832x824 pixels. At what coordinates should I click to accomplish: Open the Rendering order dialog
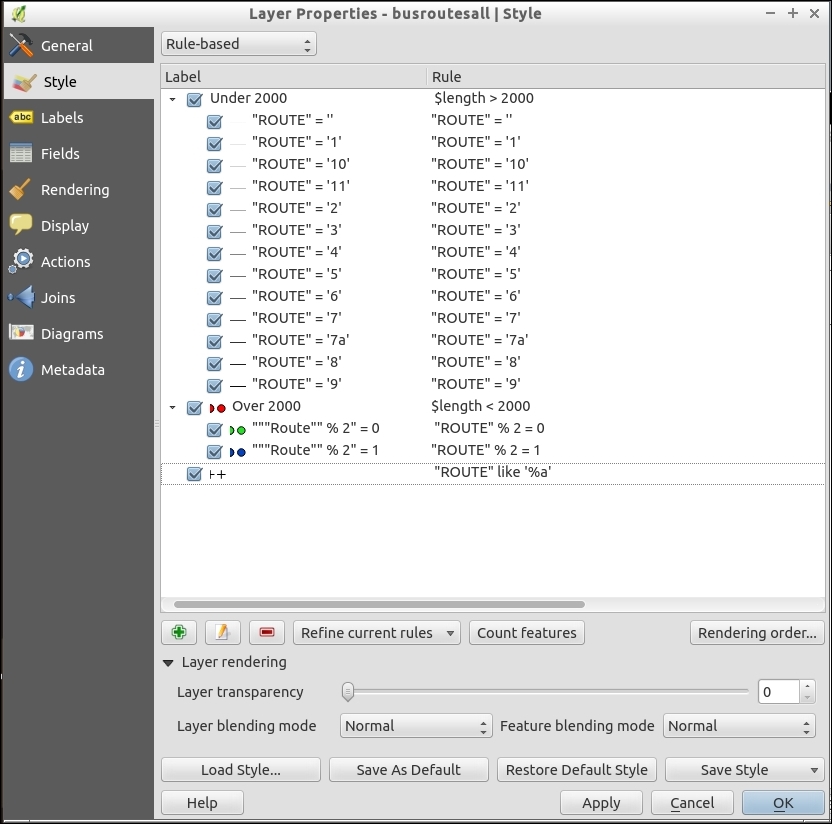point(757,632)
